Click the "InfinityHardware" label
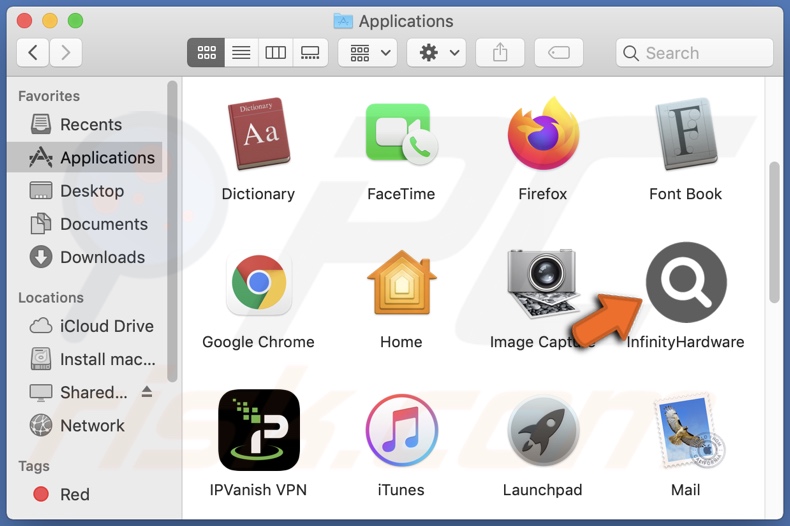The height and width of the screenshot is (526, 790). [686, 342]
